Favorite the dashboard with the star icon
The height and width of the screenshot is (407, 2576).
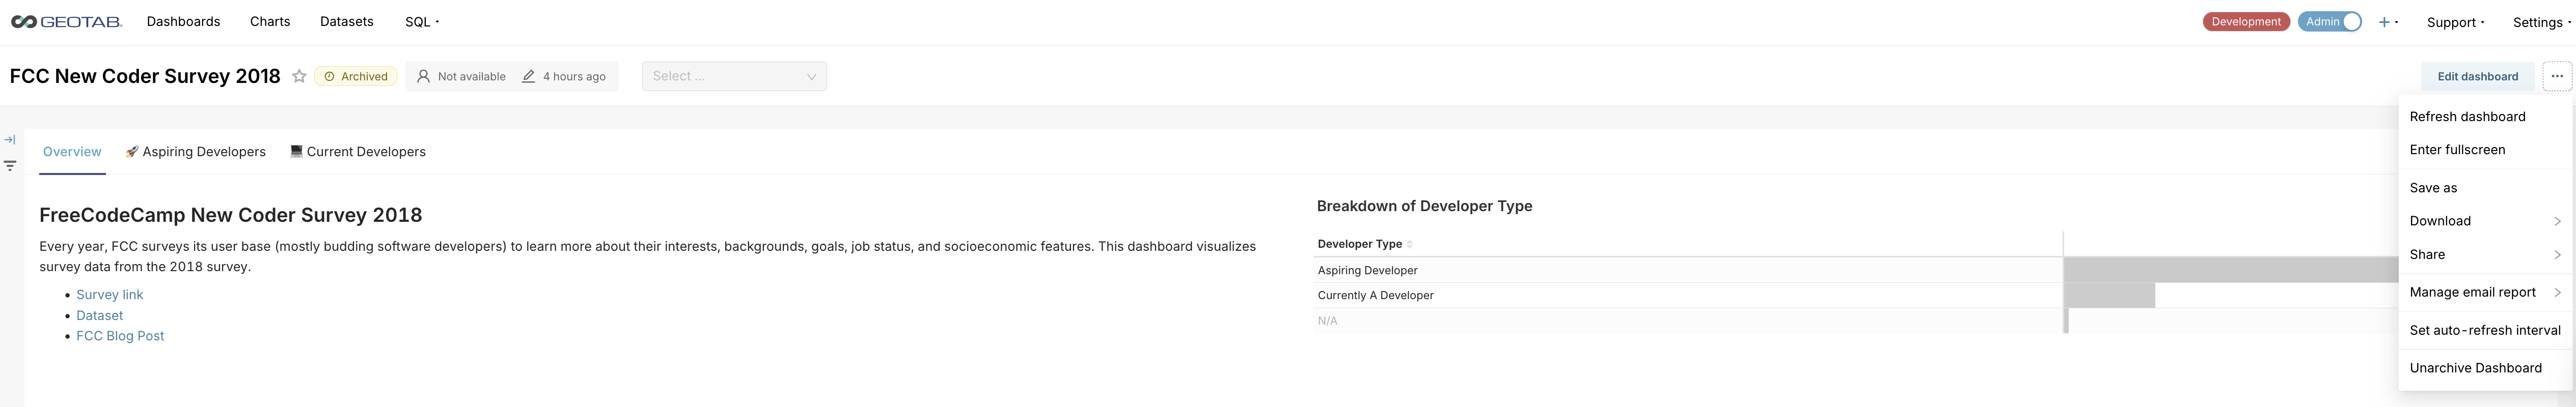click(x=299, y=76)
